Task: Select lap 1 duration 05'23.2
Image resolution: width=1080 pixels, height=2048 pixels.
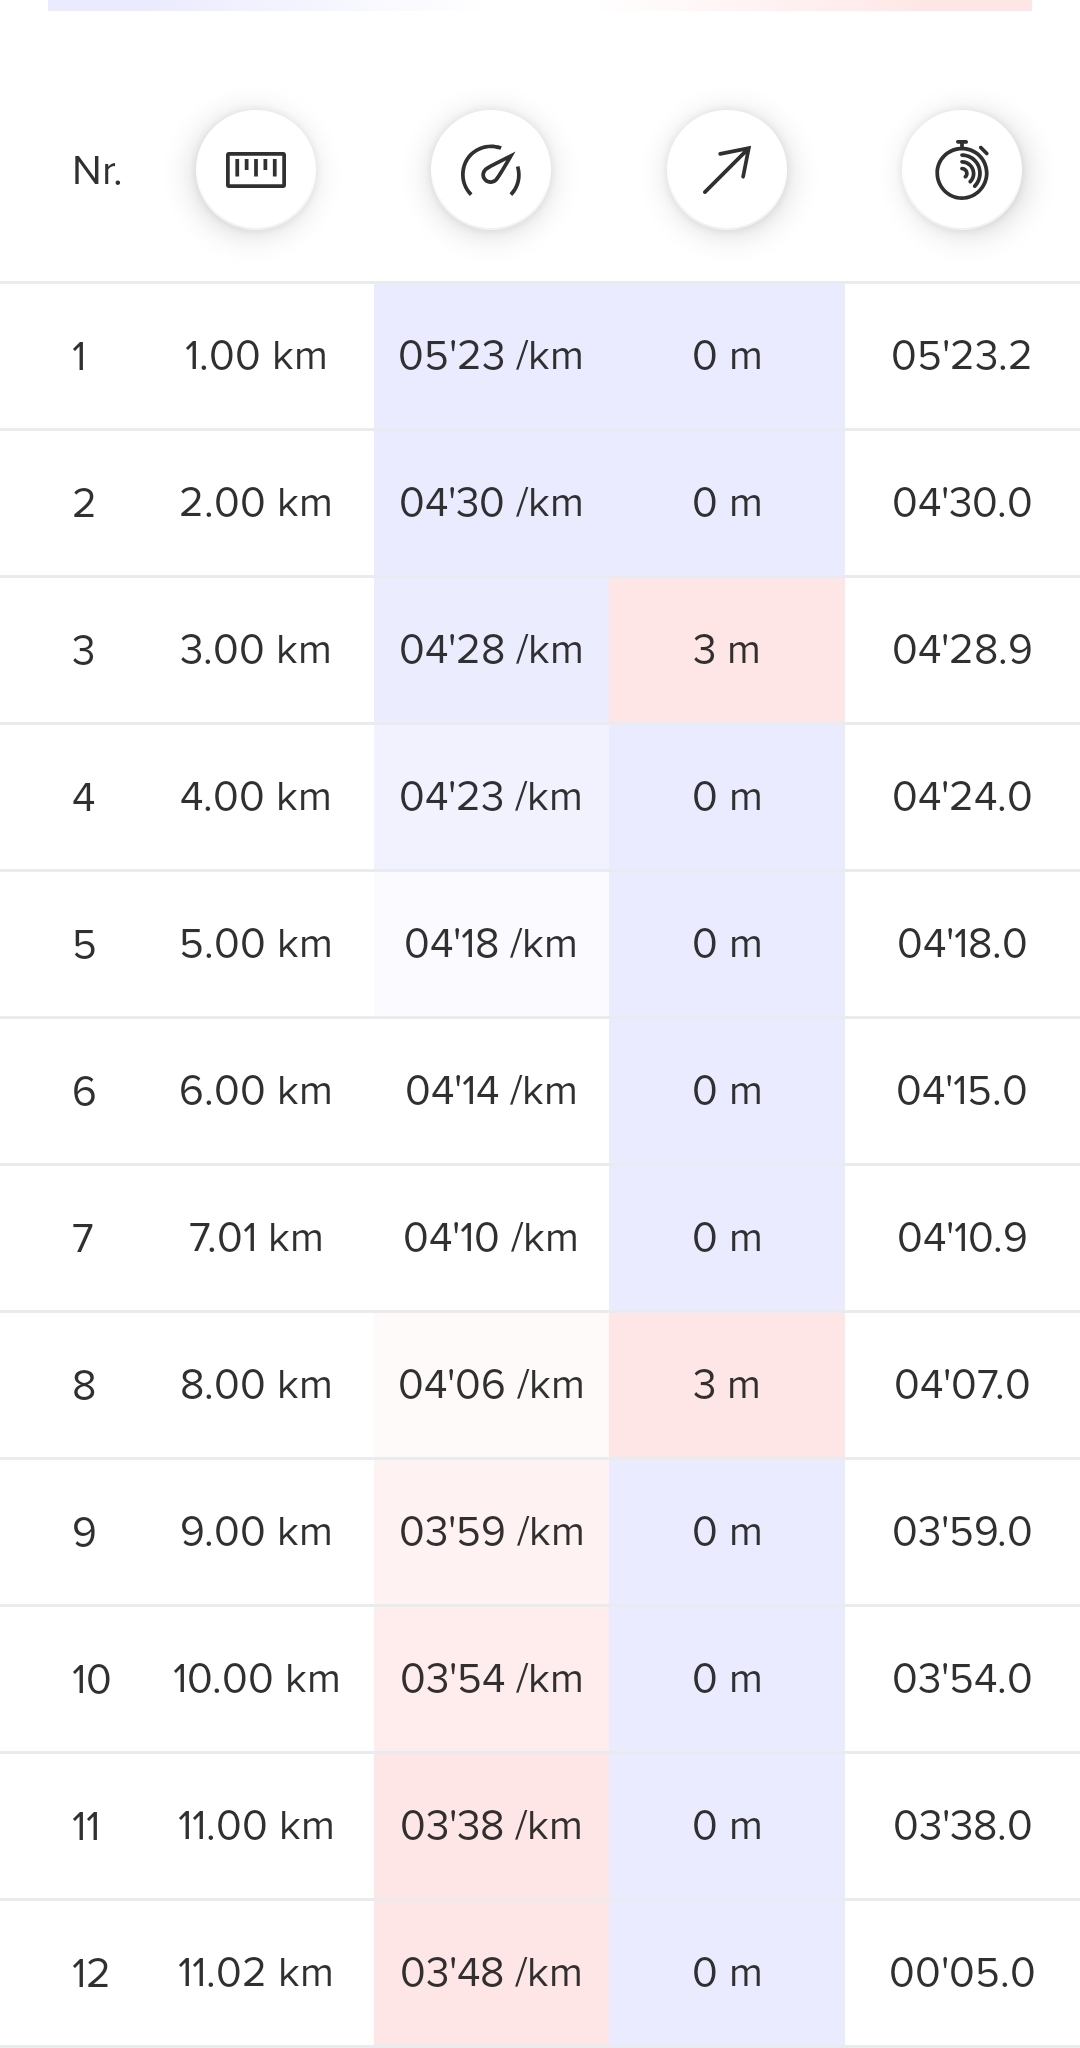Action: coord(961,356)
